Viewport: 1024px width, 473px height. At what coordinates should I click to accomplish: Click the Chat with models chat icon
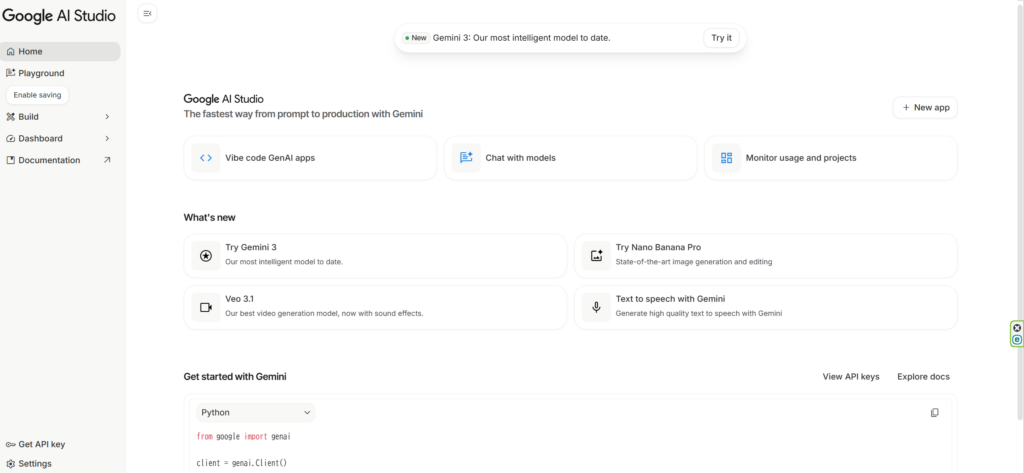pos(466,158)
